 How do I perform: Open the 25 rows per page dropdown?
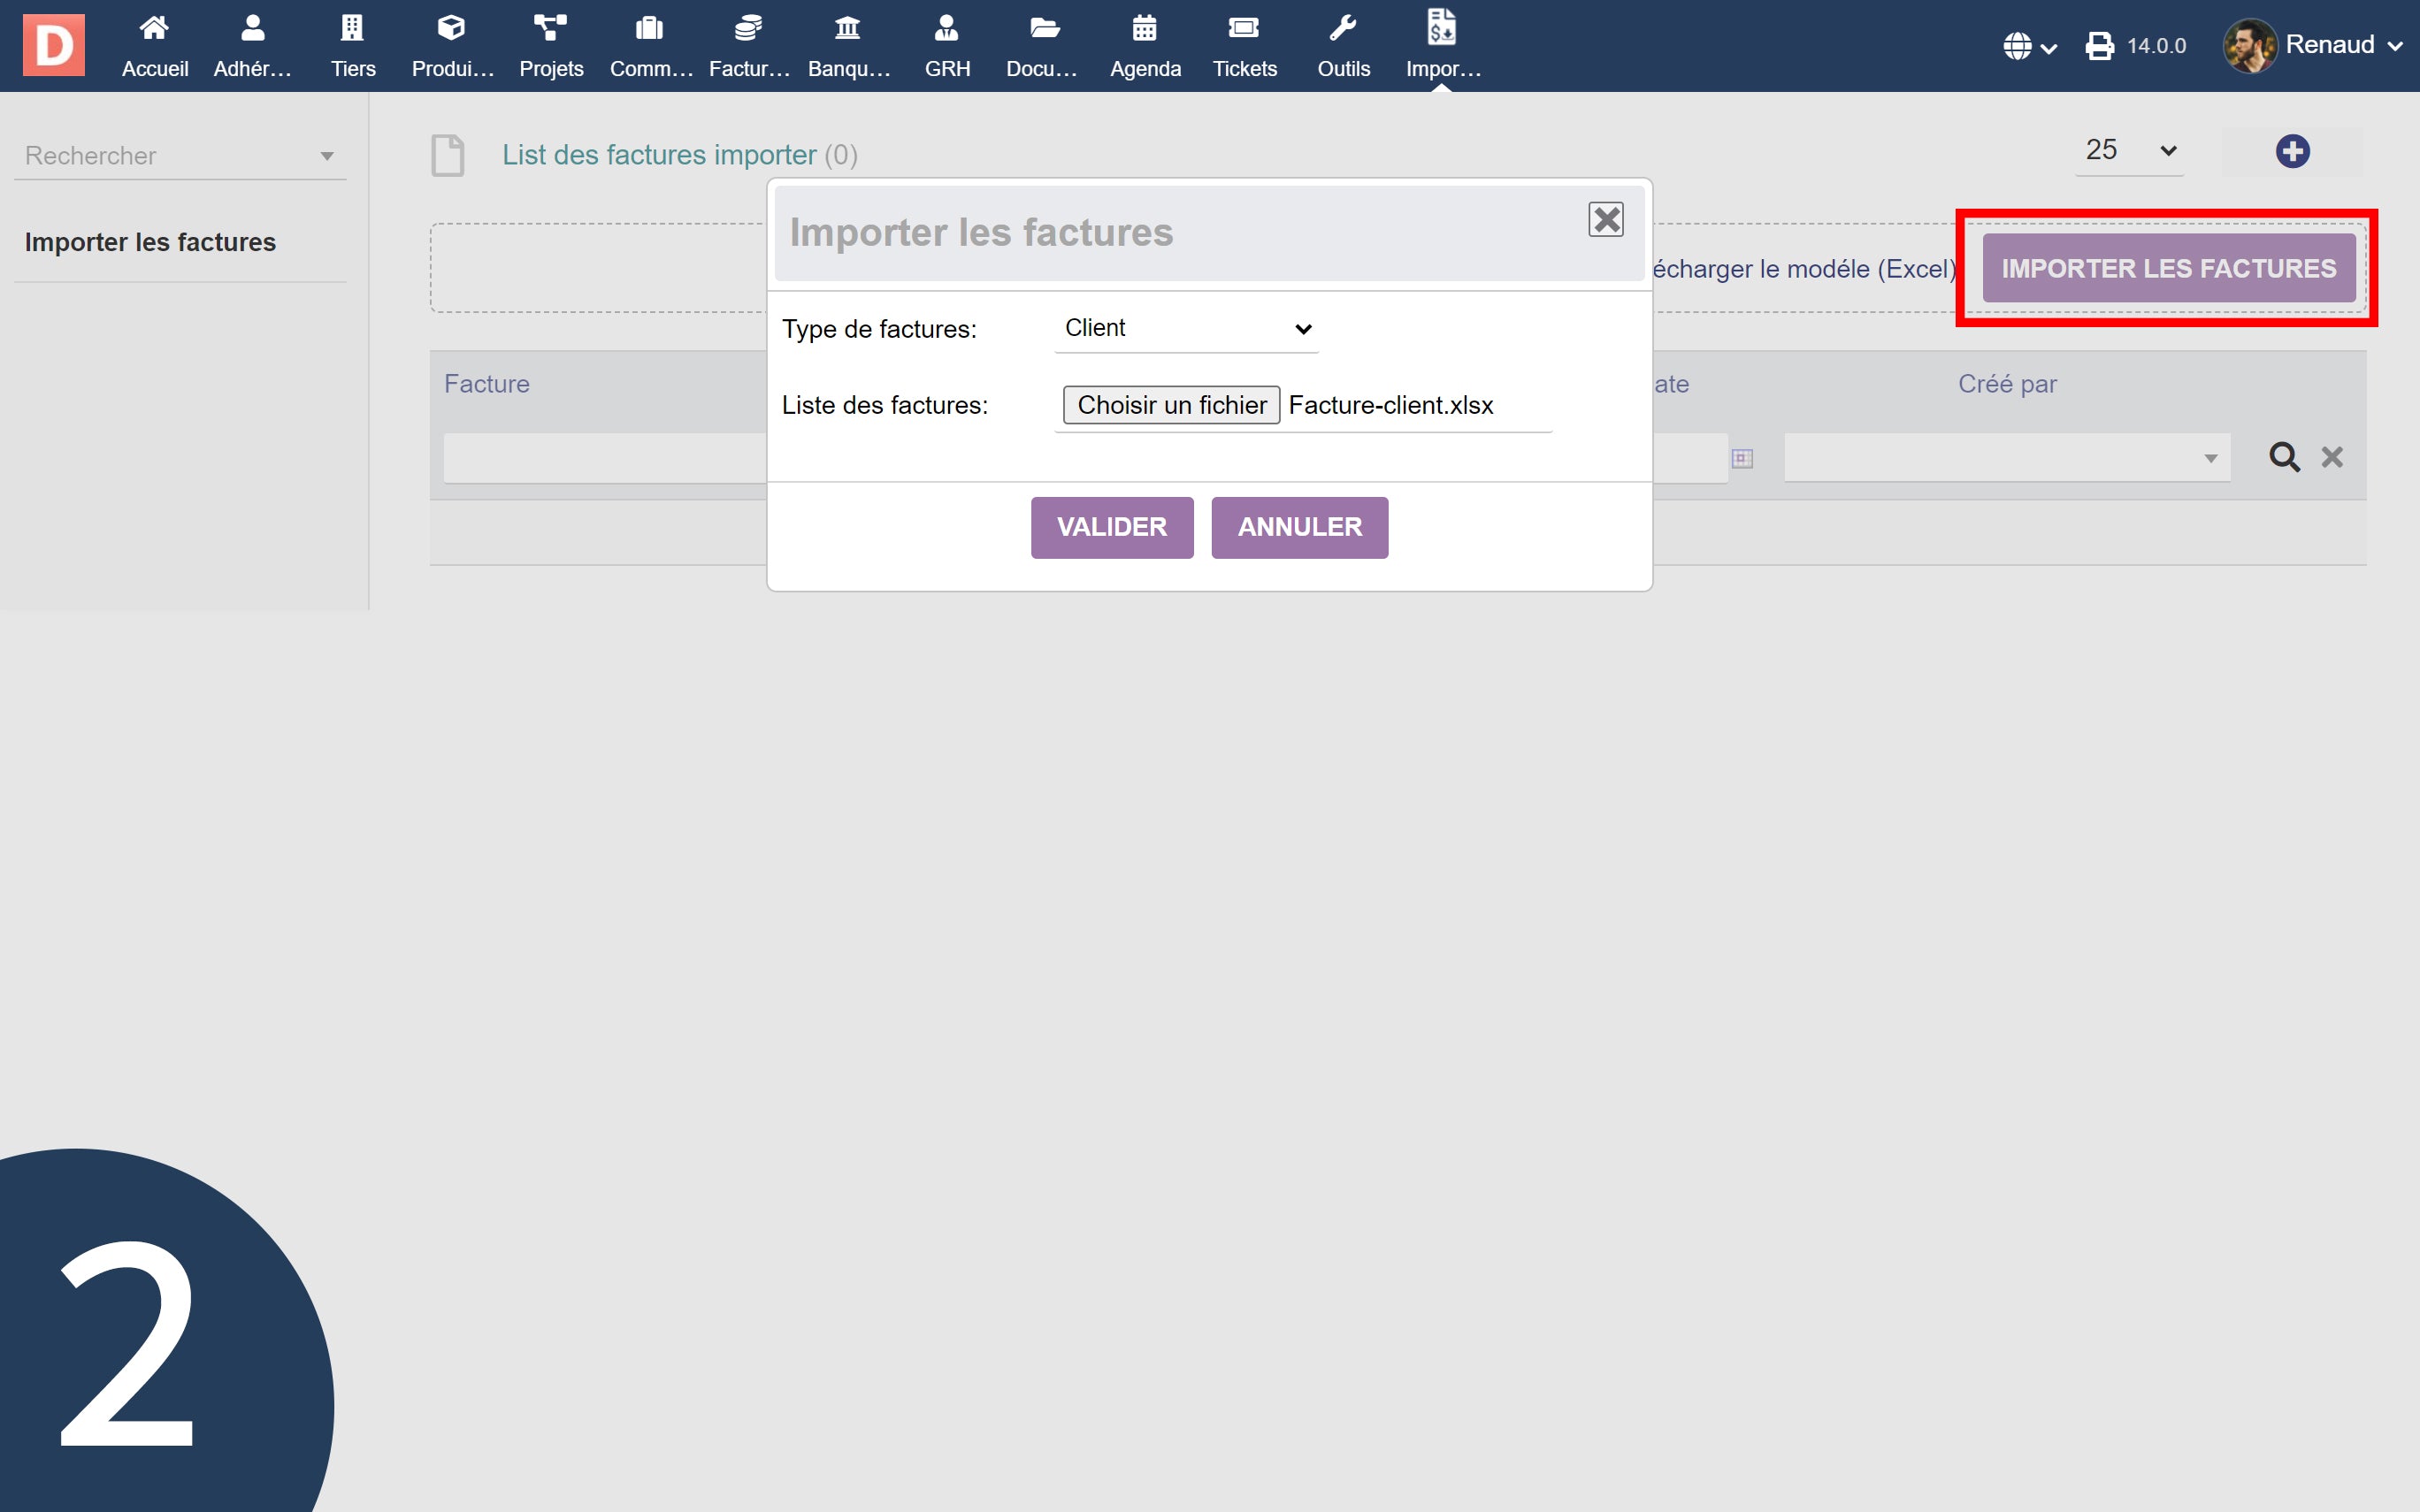(x=2129, y=151)
